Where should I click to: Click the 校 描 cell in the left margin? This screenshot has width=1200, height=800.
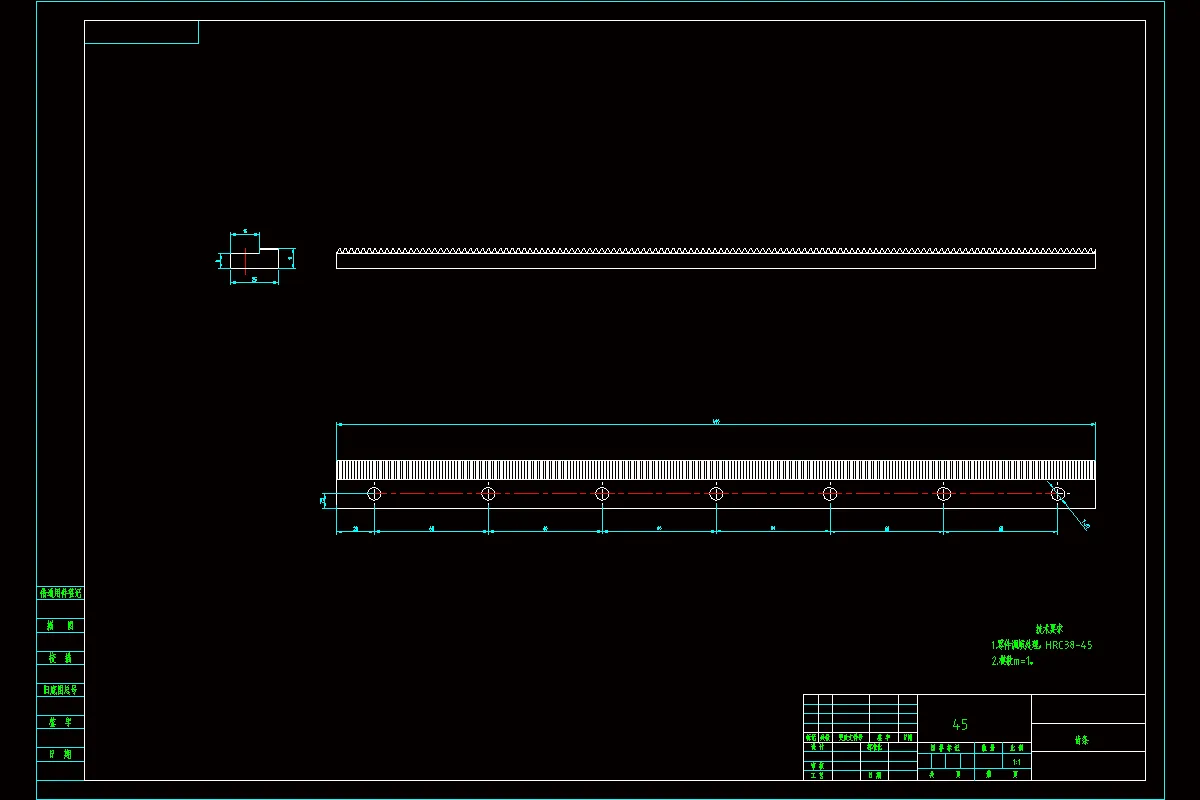[61, 658]
